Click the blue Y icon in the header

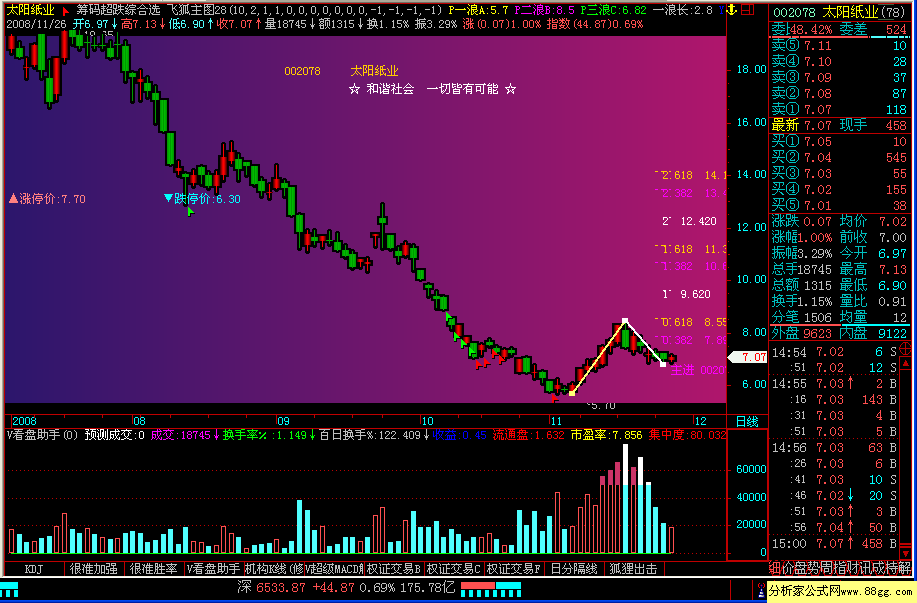coord(721,10)
